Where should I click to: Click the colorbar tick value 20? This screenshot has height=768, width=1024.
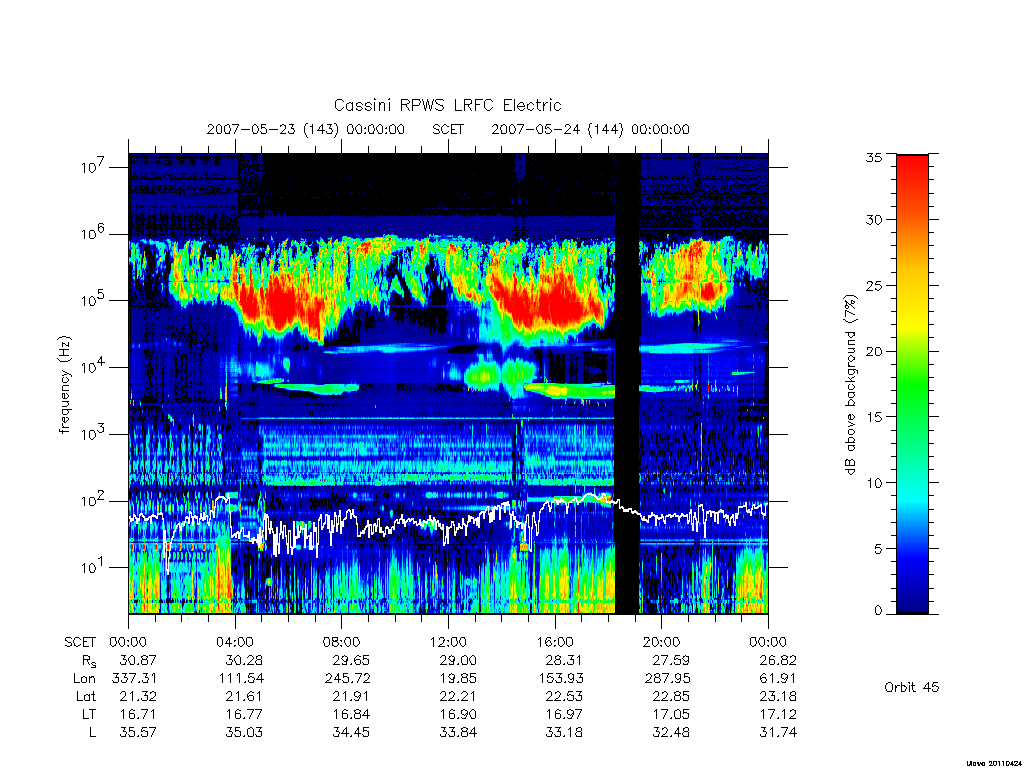coord(873,351)
